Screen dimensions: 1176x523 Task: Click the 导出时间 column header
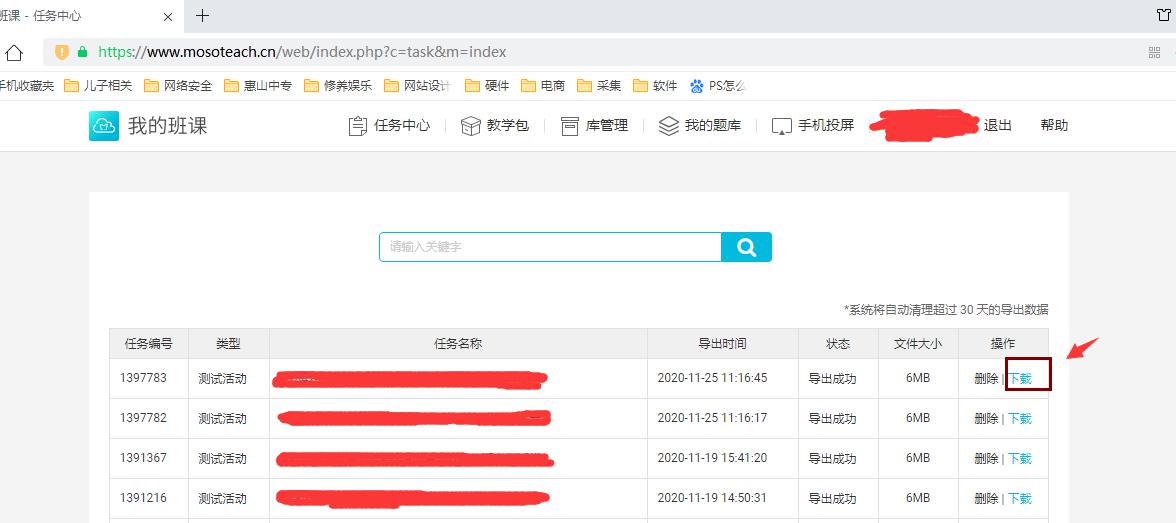point(722,344)
